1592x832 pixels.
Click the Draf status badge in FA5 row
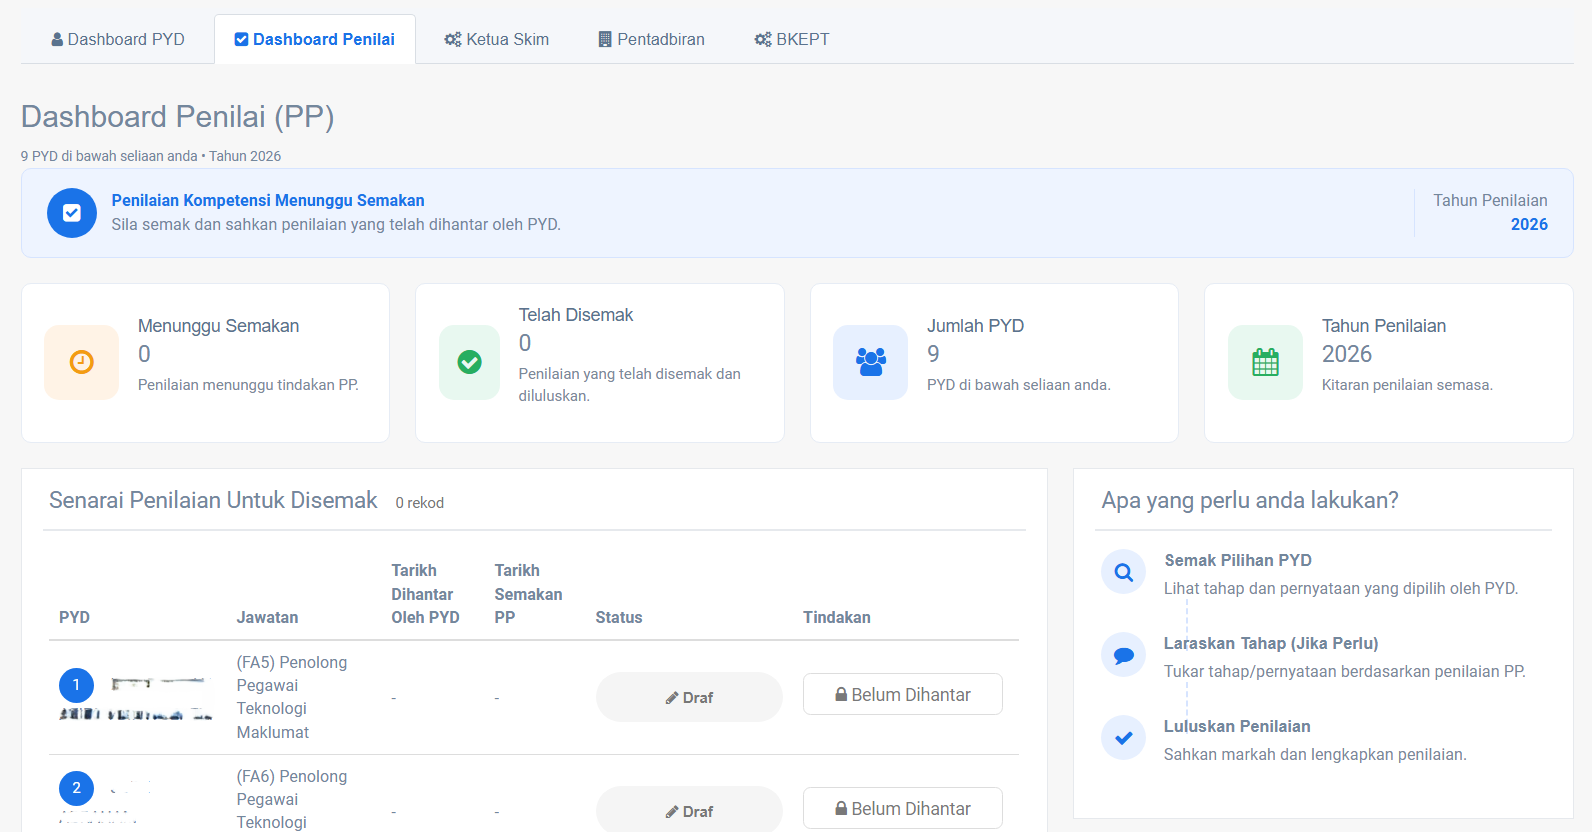(x=689, y=697)
